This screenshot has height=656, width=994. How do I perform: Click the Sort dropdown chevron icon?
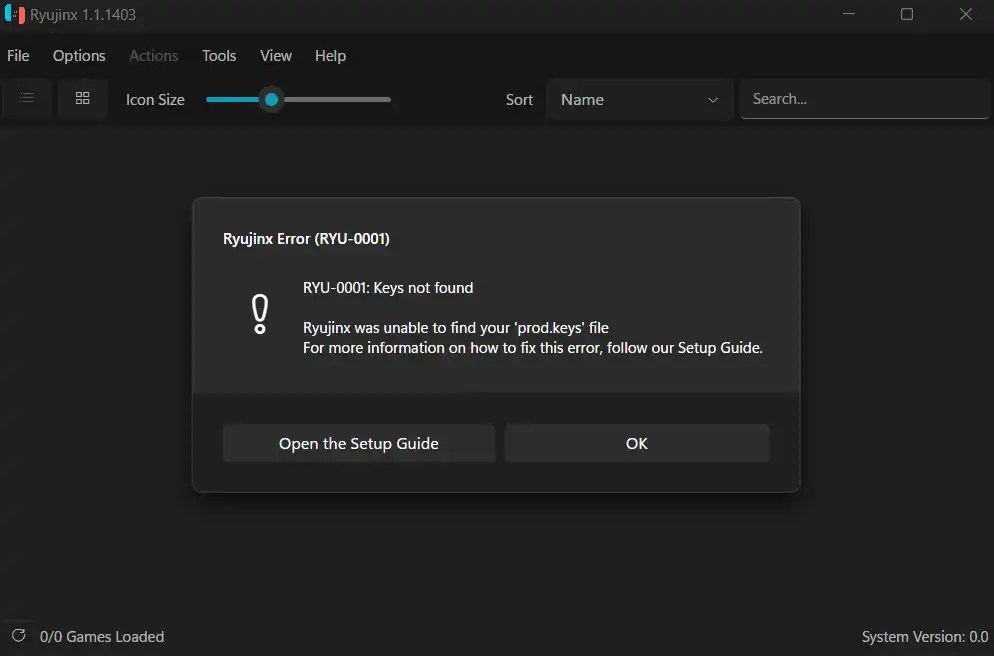(x=712, y=100)
